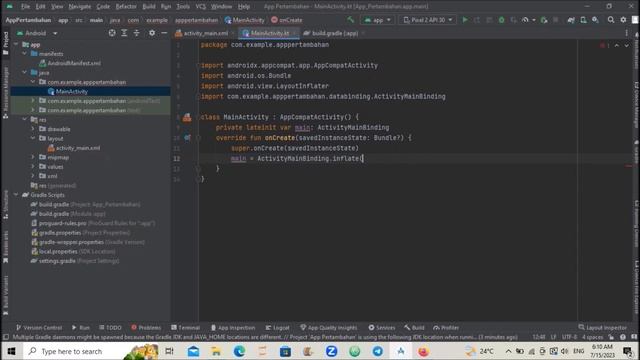Click the 4 spaces indent status entry
The width and height of the screenshot is (640, 360).
coord(592,337)
